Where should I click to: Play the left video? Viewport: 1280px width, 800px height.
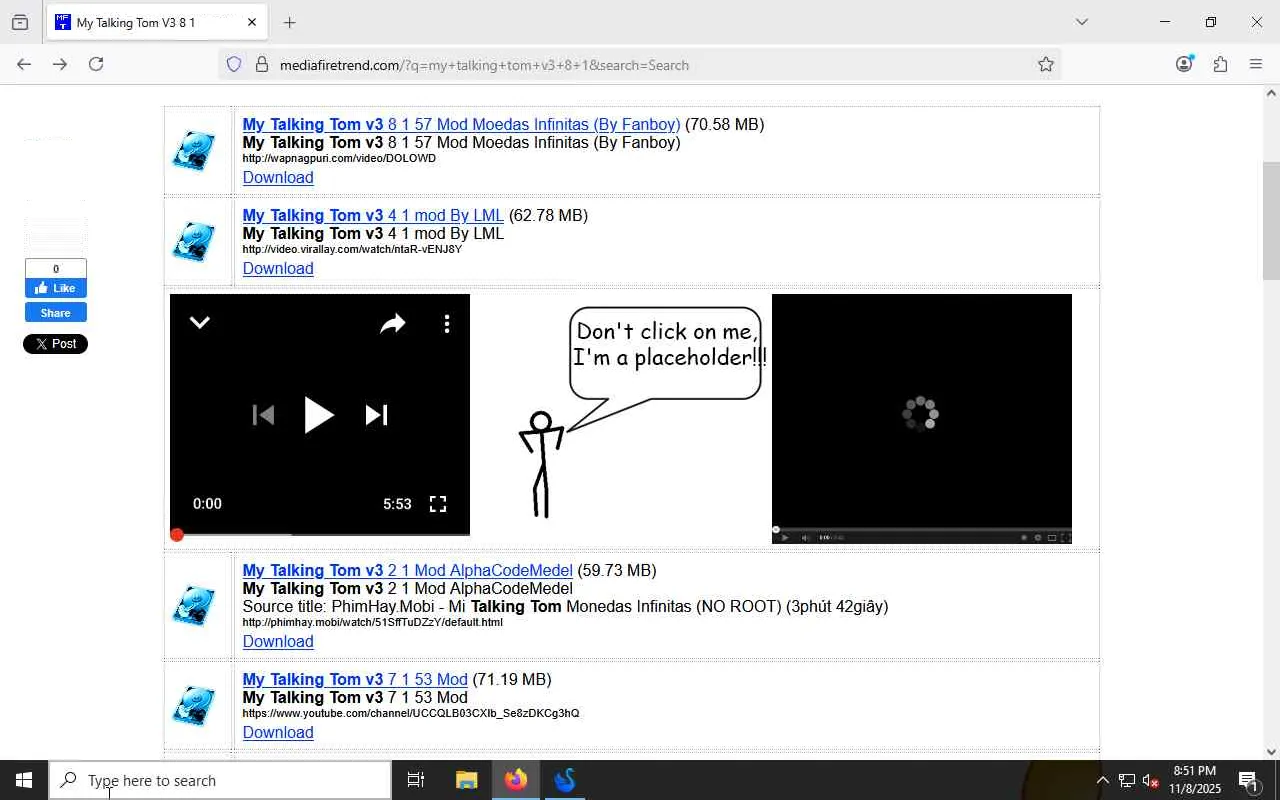pos(319,415)
